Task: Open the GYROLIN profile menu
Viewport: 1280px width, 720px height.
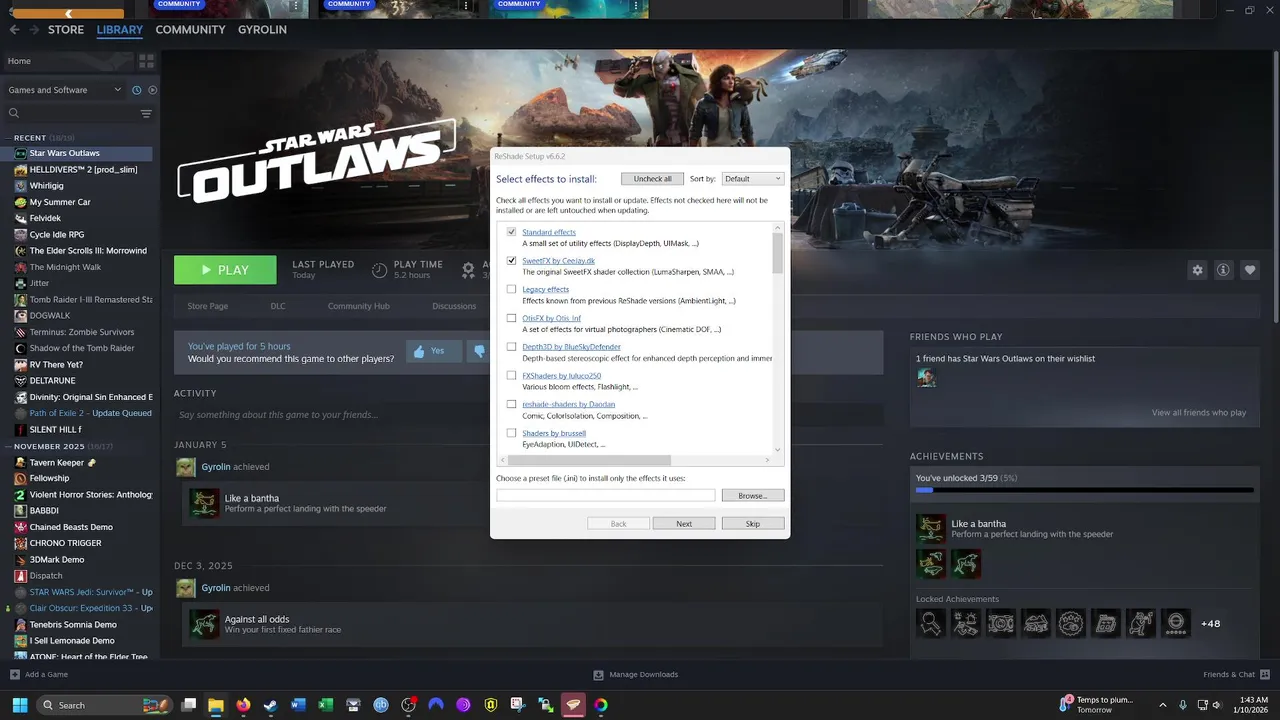Action: (x=262, y=30)
